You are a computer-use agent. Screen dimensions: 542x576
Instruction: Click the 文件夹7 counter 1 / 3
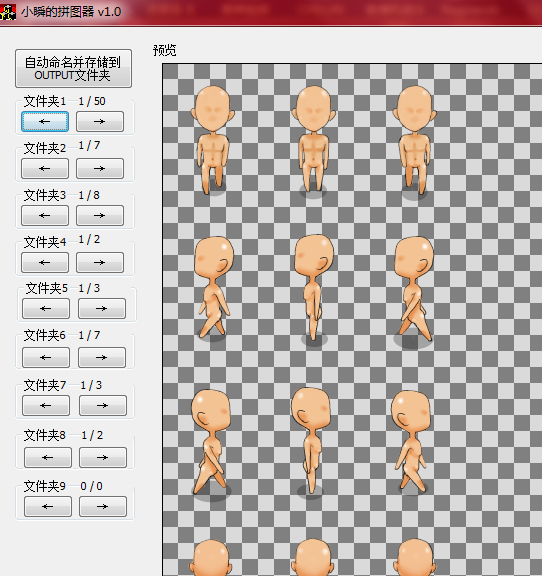(x=91, y=385)
